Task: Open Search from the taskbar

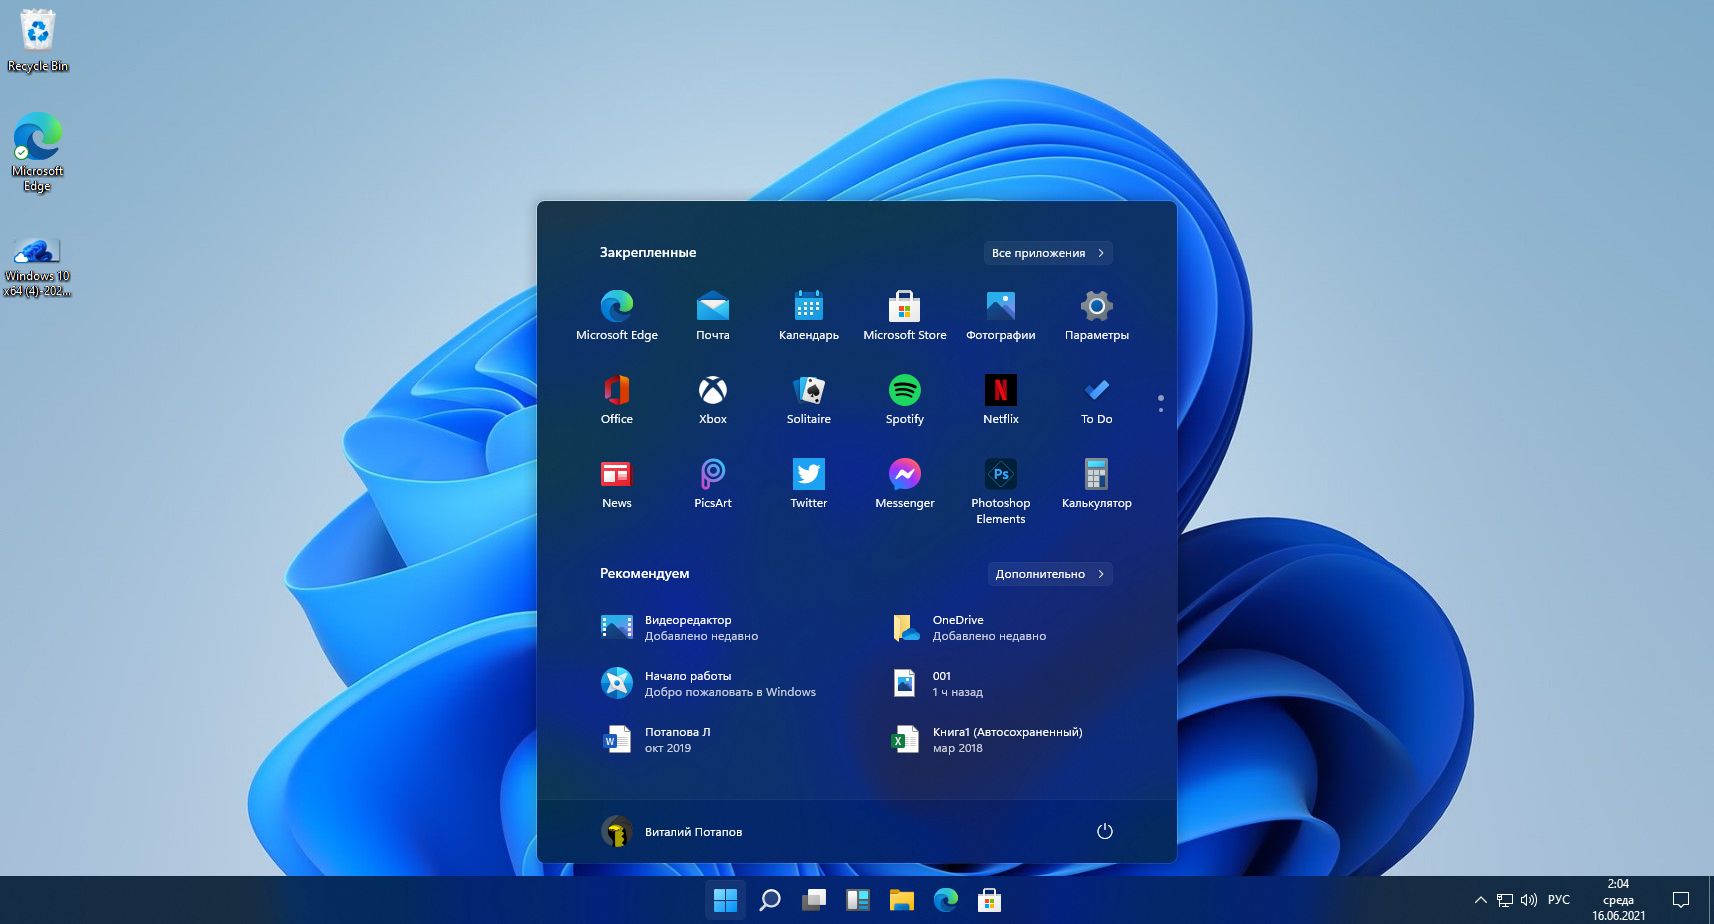Action: [x=770, y=900]
